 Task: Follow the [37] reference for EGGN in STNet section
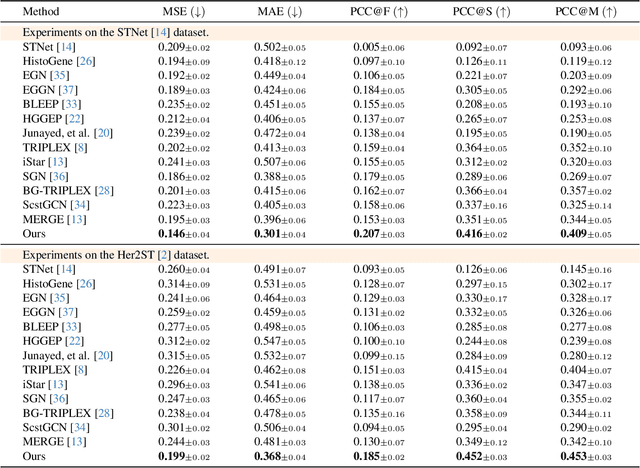point(68,90)
